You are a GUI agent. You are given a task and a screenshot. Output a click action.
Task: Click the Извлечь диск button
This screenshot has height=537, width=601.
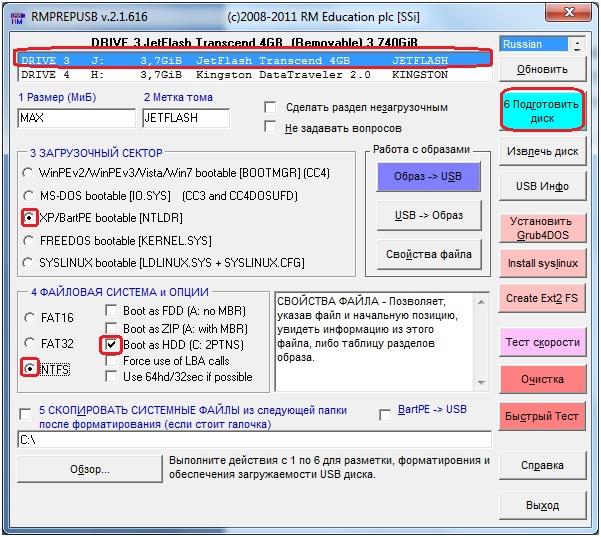pyautogui.click(x=543, y=152)
